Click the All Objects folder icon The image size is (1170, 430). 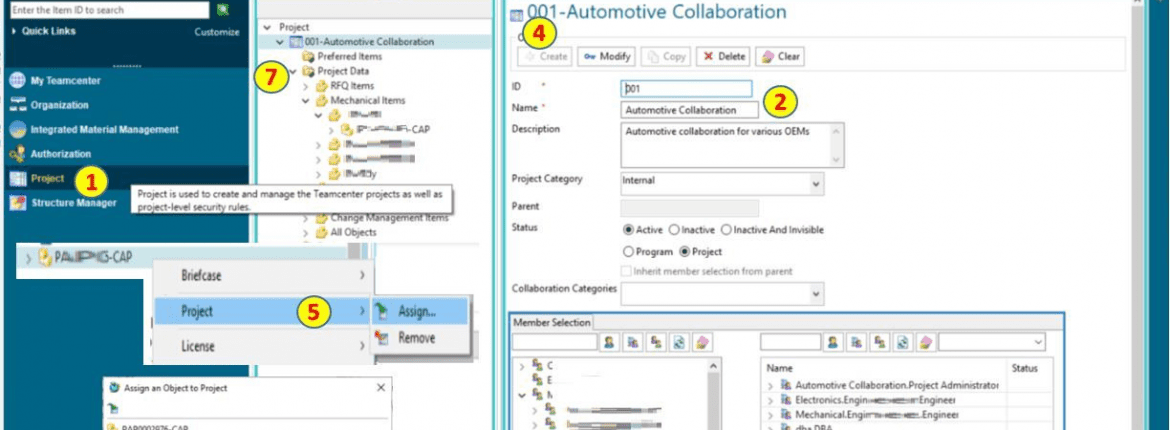point(322,232)
